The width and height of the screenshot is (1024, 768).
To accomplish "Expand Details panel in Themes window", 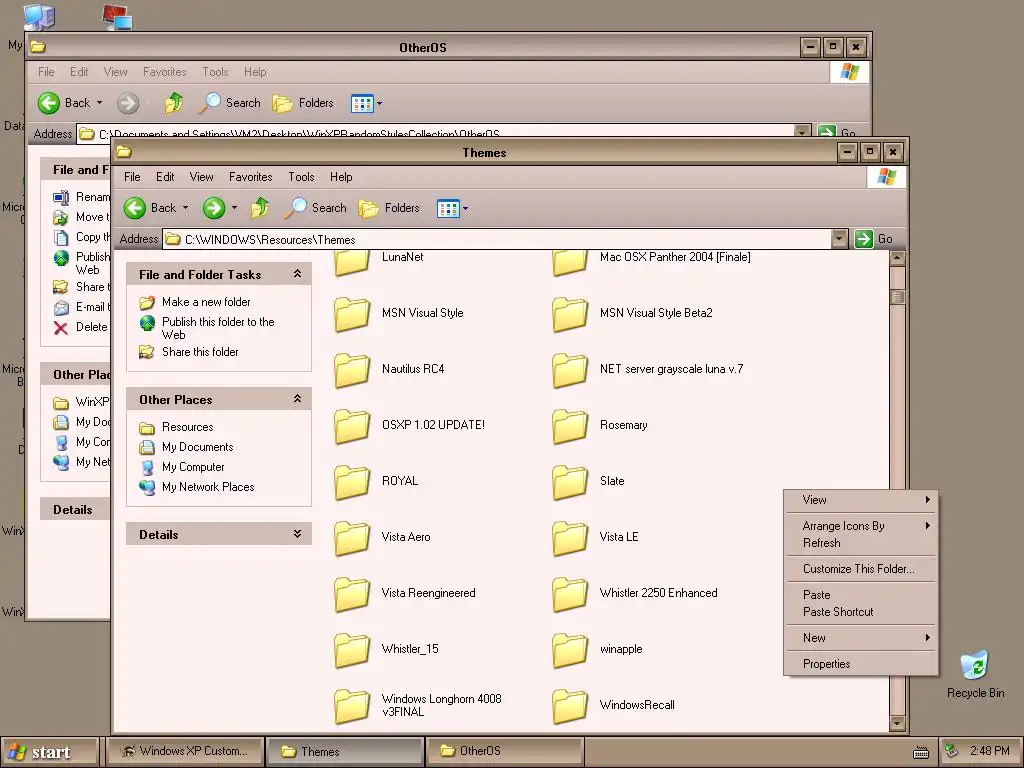I will pos(297,534).
